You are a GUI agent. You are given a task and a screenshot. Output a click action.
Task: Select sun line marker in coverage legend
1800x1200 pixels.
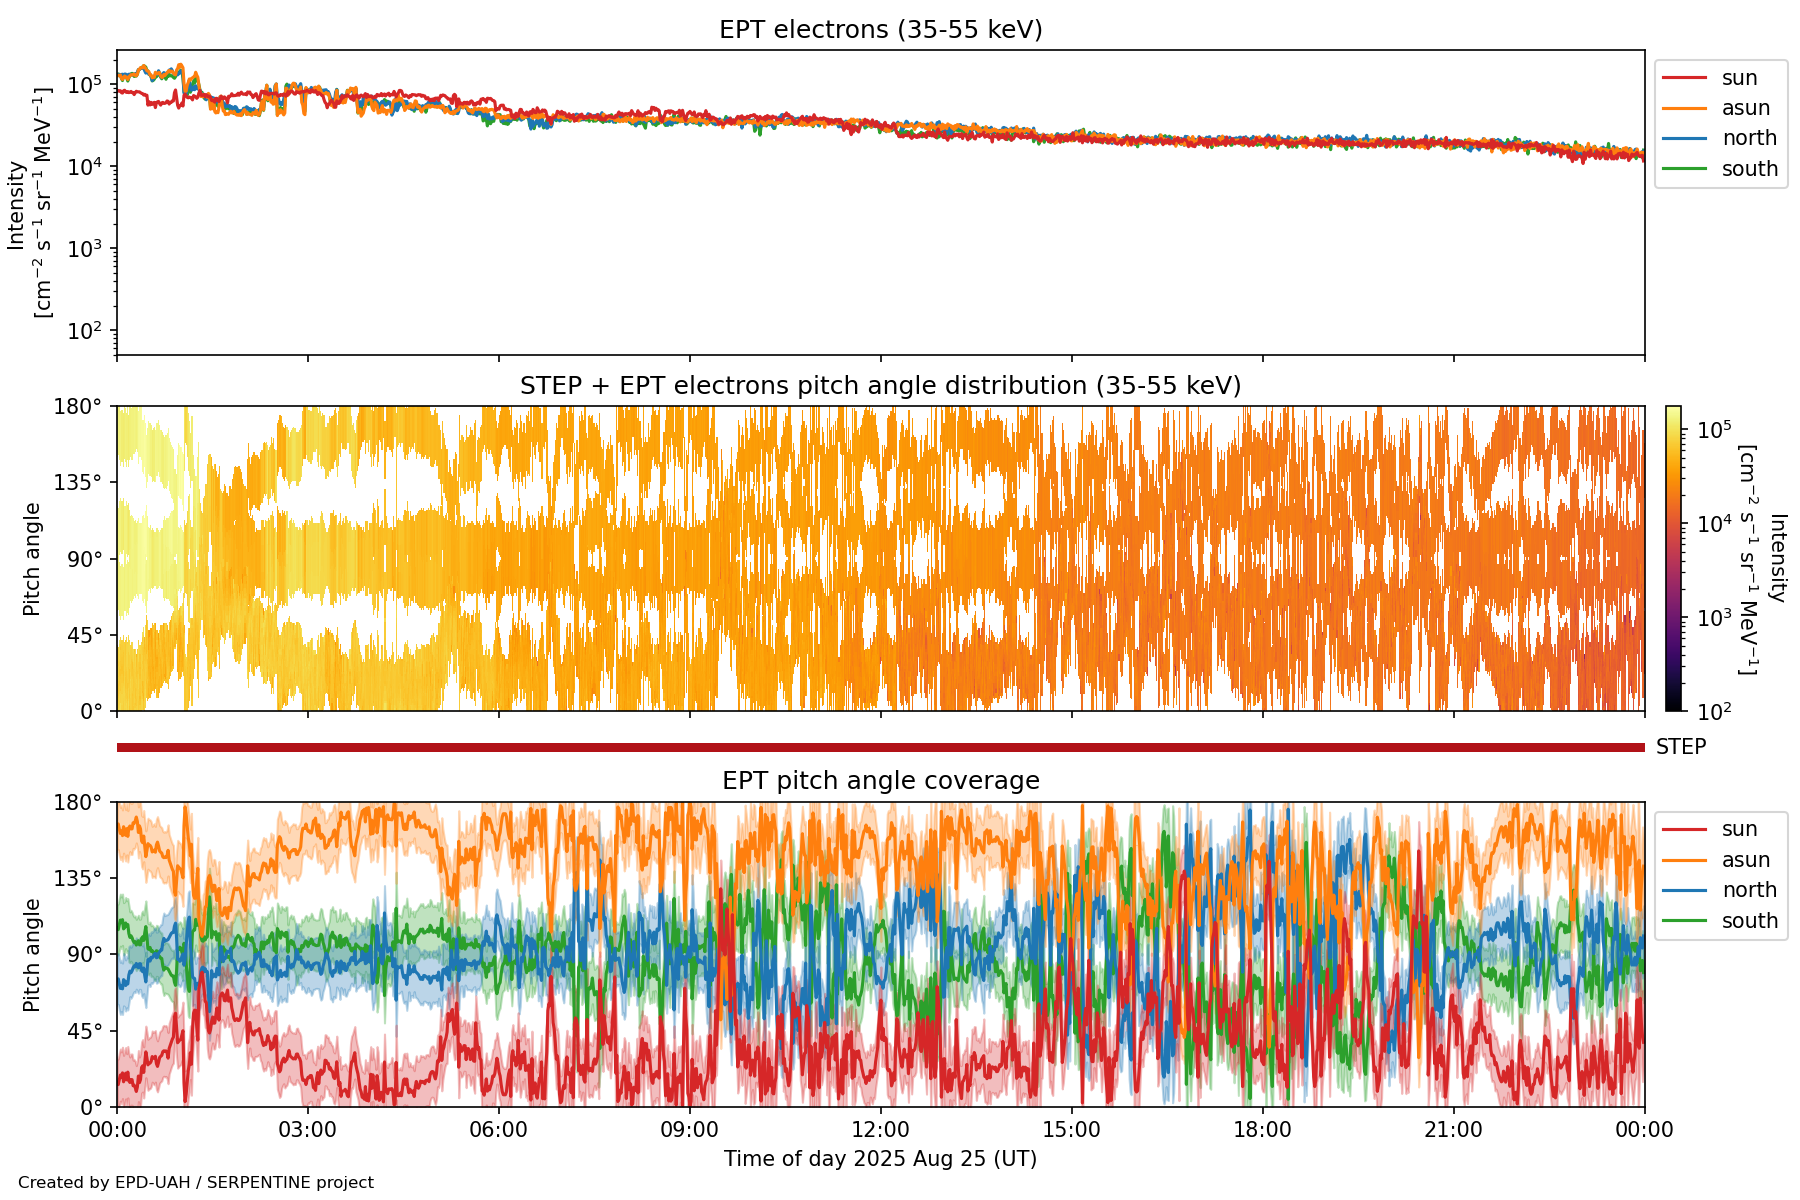[1684, 829]
